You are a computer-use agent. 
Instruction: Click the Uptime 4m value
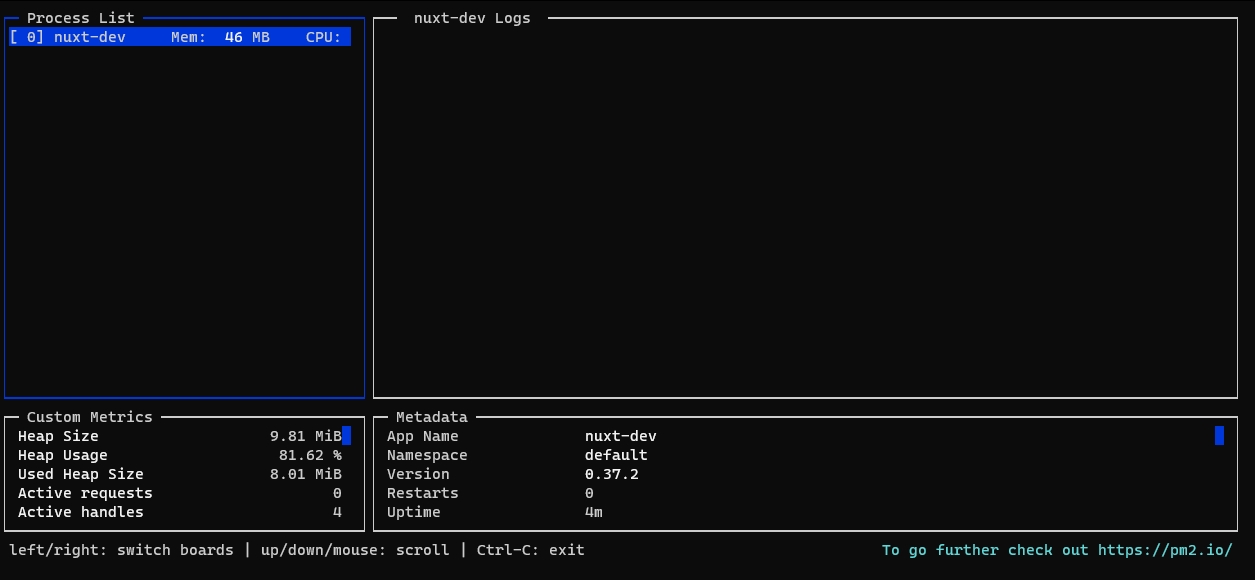pyautogui.click(x=594, y=512)
